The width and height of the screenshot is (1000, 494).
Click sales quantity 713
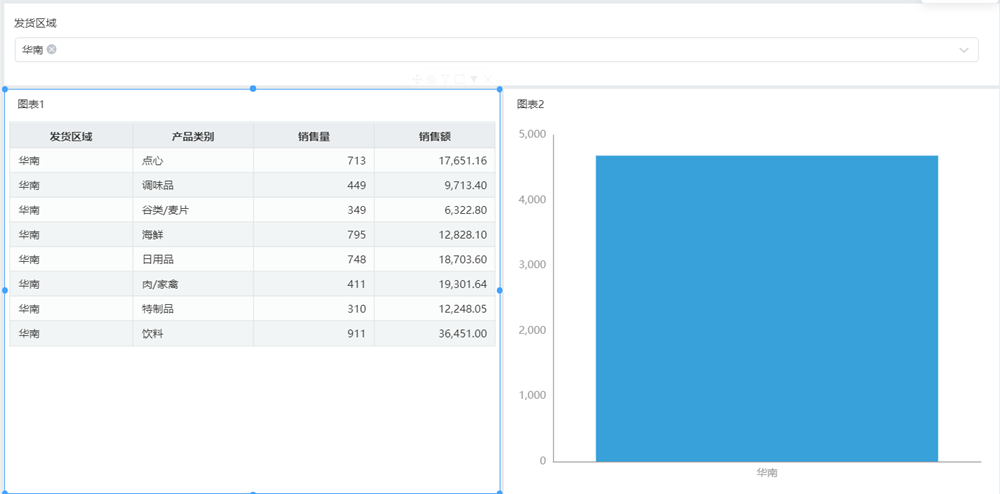tap(314, 161)
